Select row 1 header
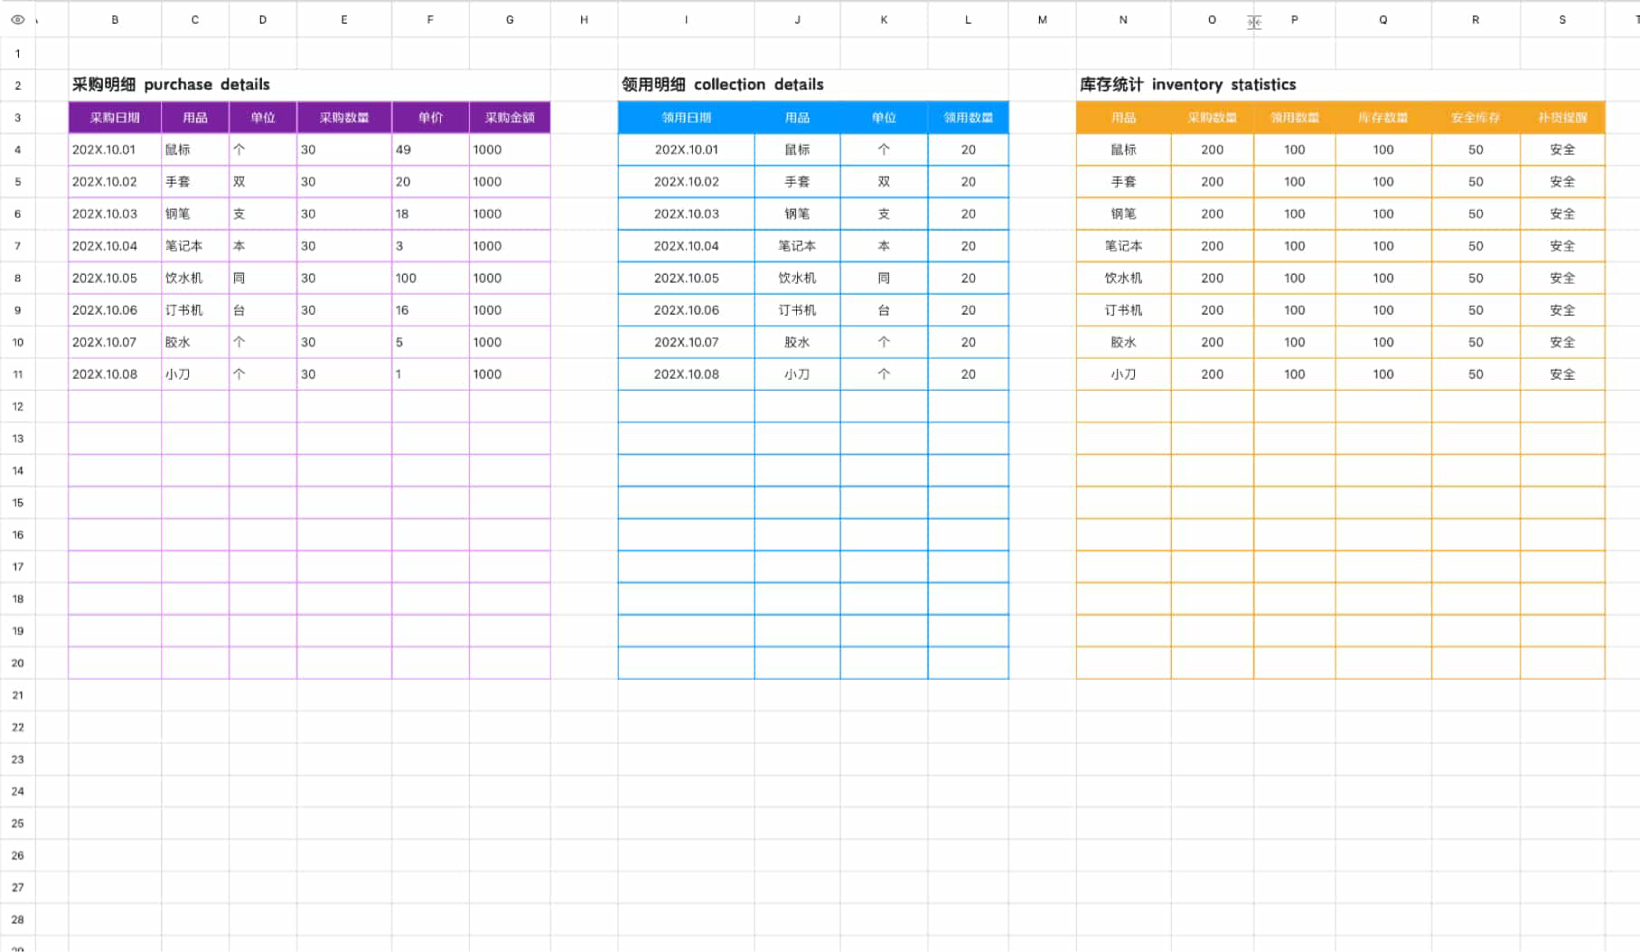The image size is (1640, 952). click(17, 53)
